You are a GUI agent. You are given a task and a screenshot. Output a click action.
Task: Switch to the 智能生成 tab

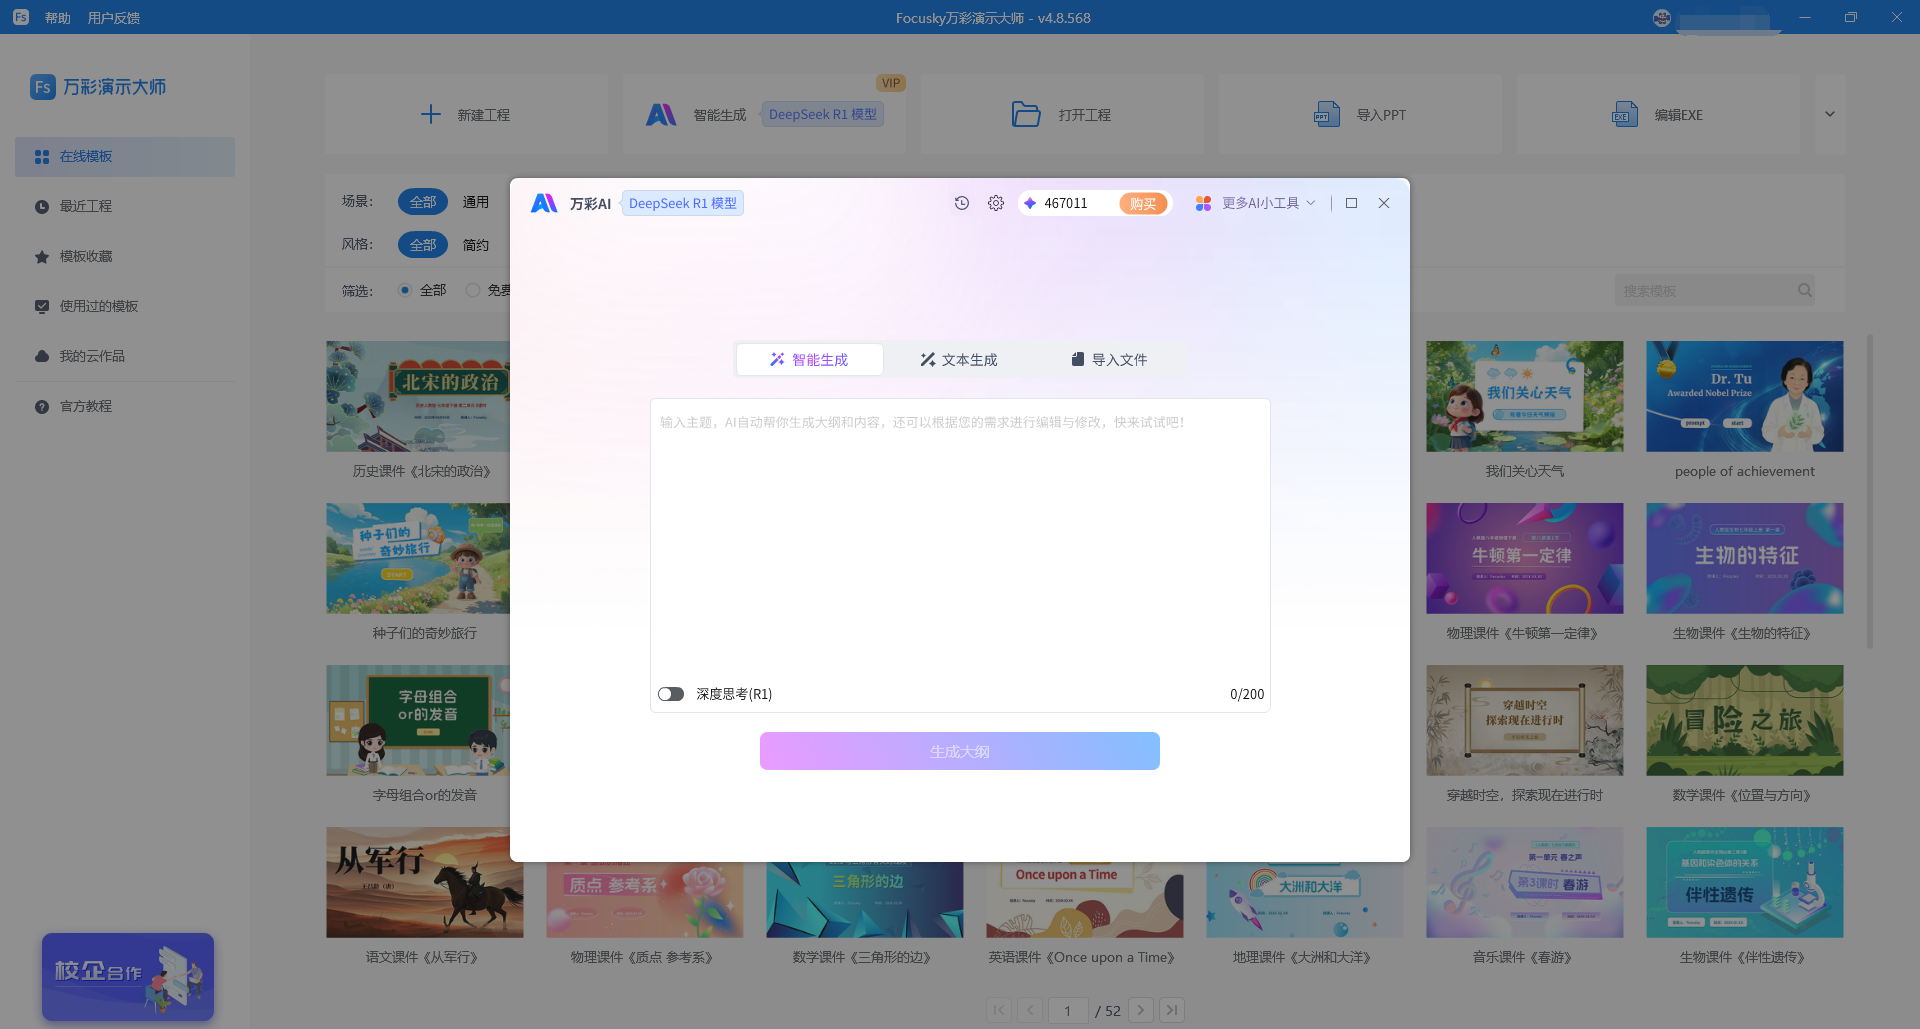pos(810,360)
